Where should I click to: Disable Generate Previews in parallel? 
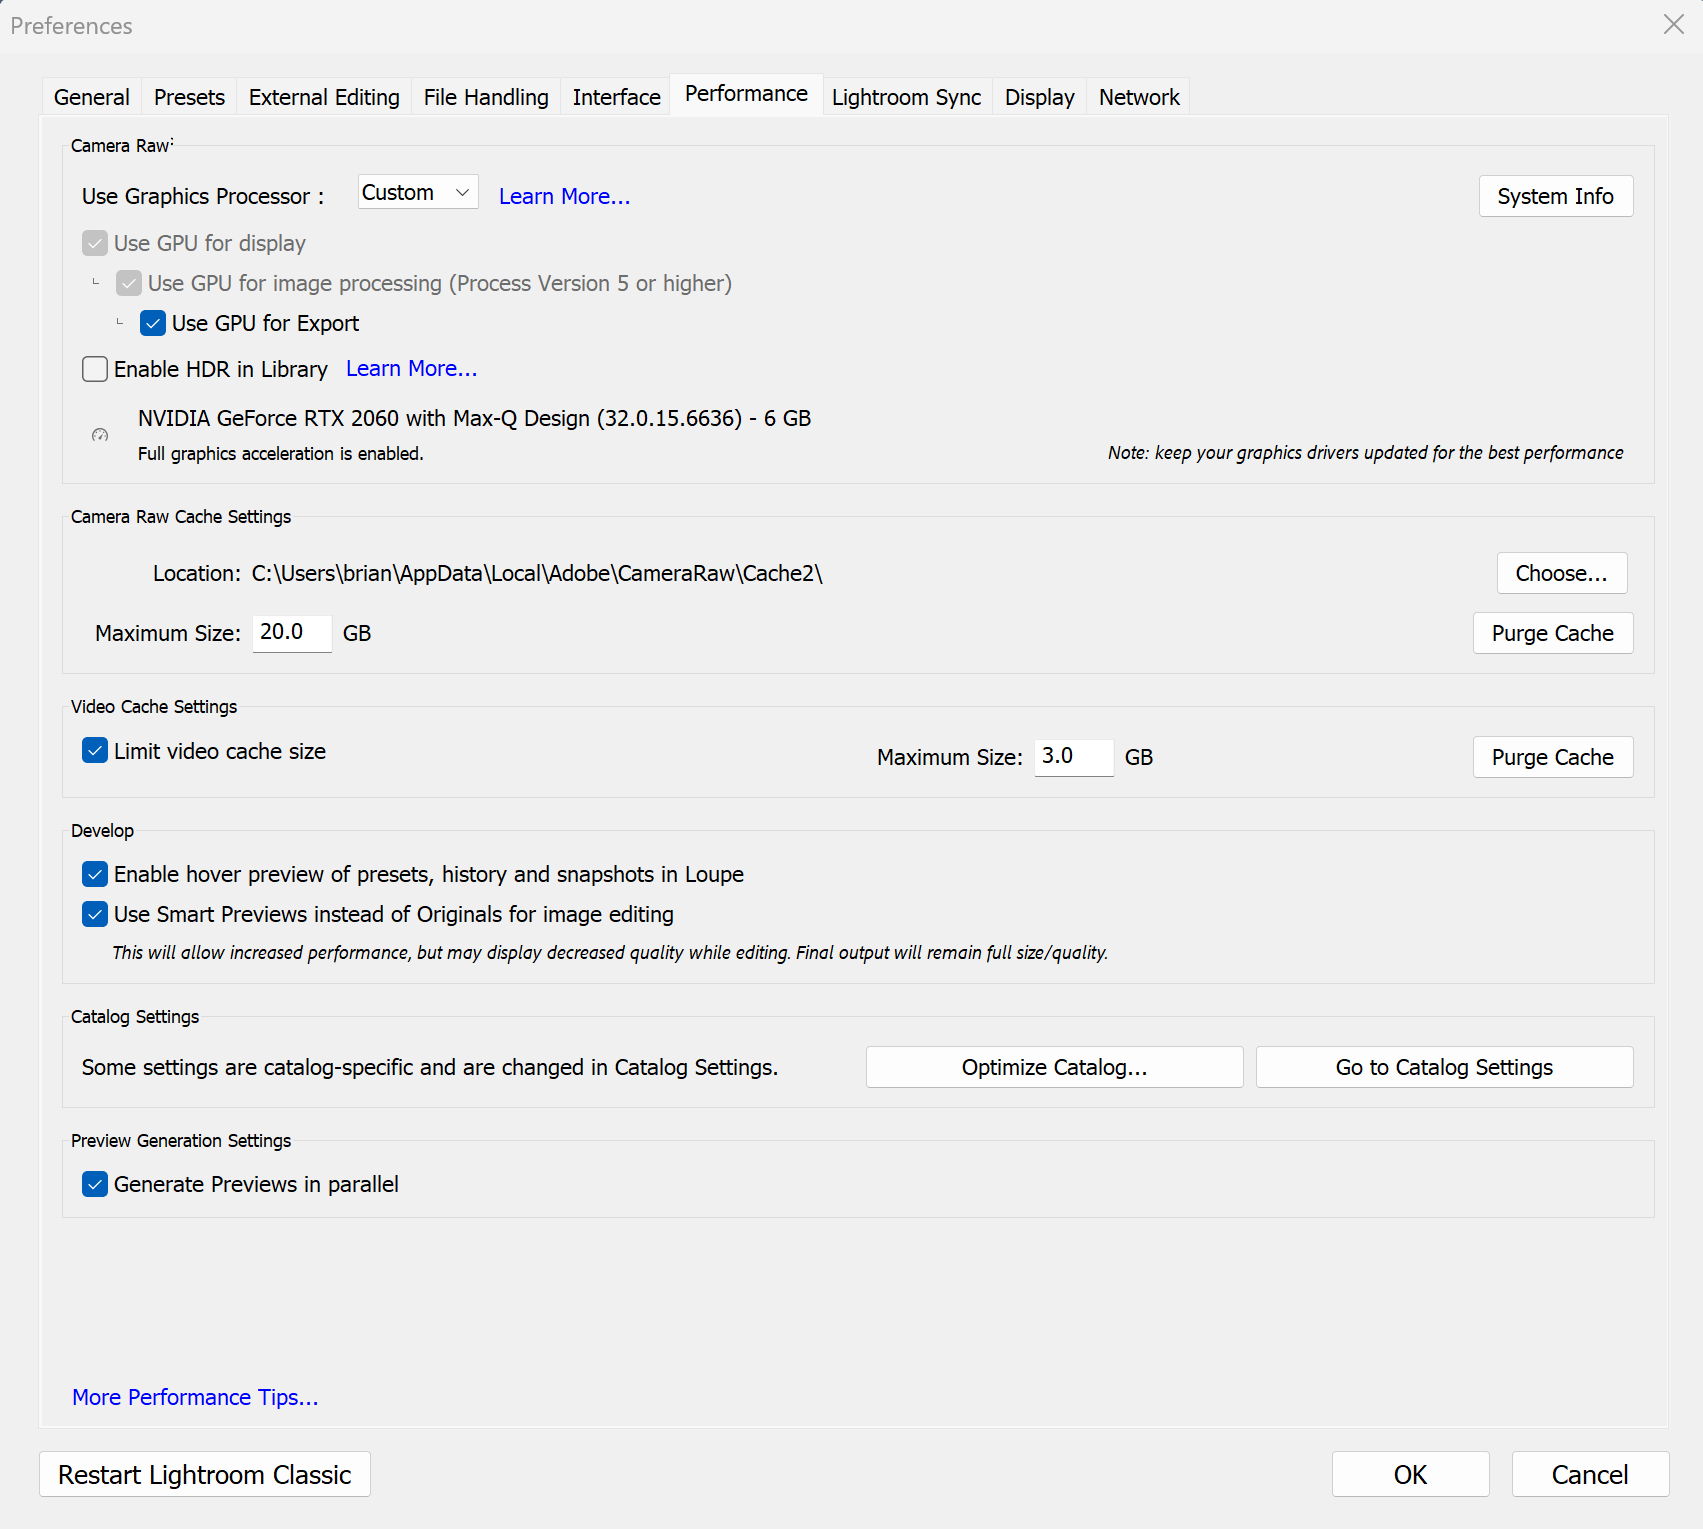tap(94, 1184)
